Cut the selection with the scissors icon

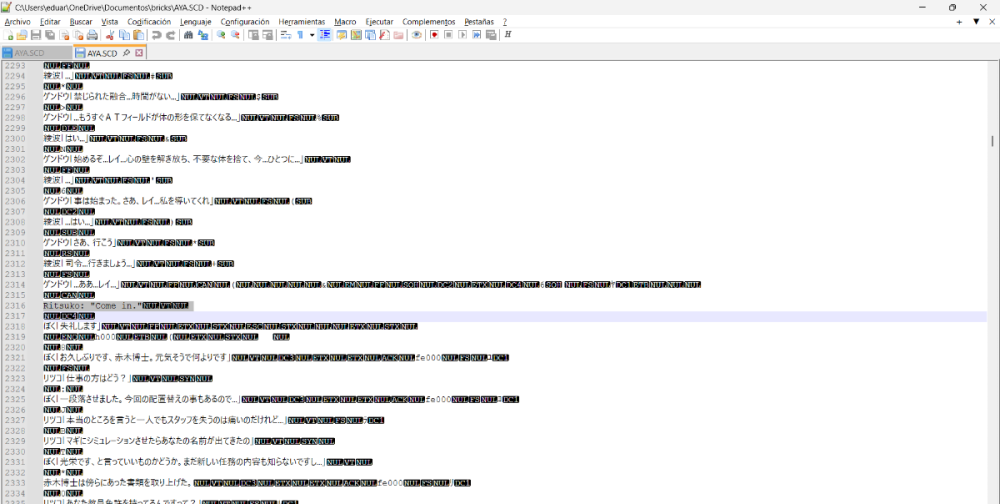point(110,34)
